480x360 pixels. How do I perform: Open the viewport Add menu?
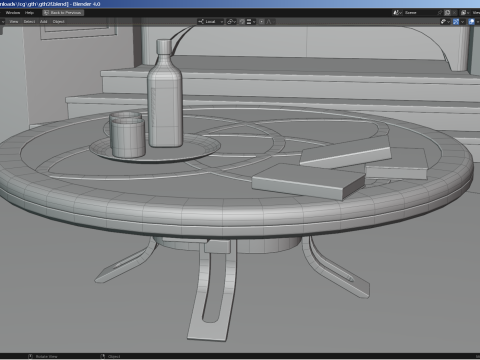point(43,22)
